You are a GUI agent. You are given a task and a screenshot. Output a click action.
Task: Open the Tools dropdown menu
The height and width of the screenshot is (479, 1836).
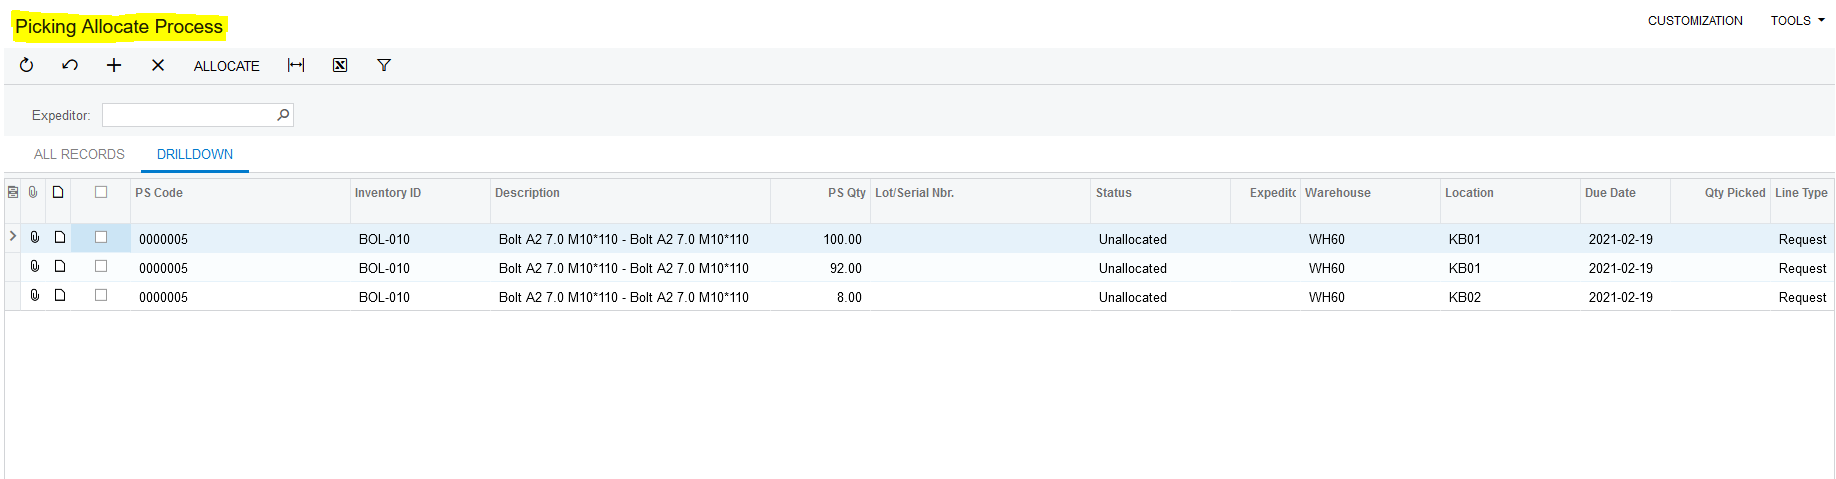pyautogui.click(x=1797, y=21)
